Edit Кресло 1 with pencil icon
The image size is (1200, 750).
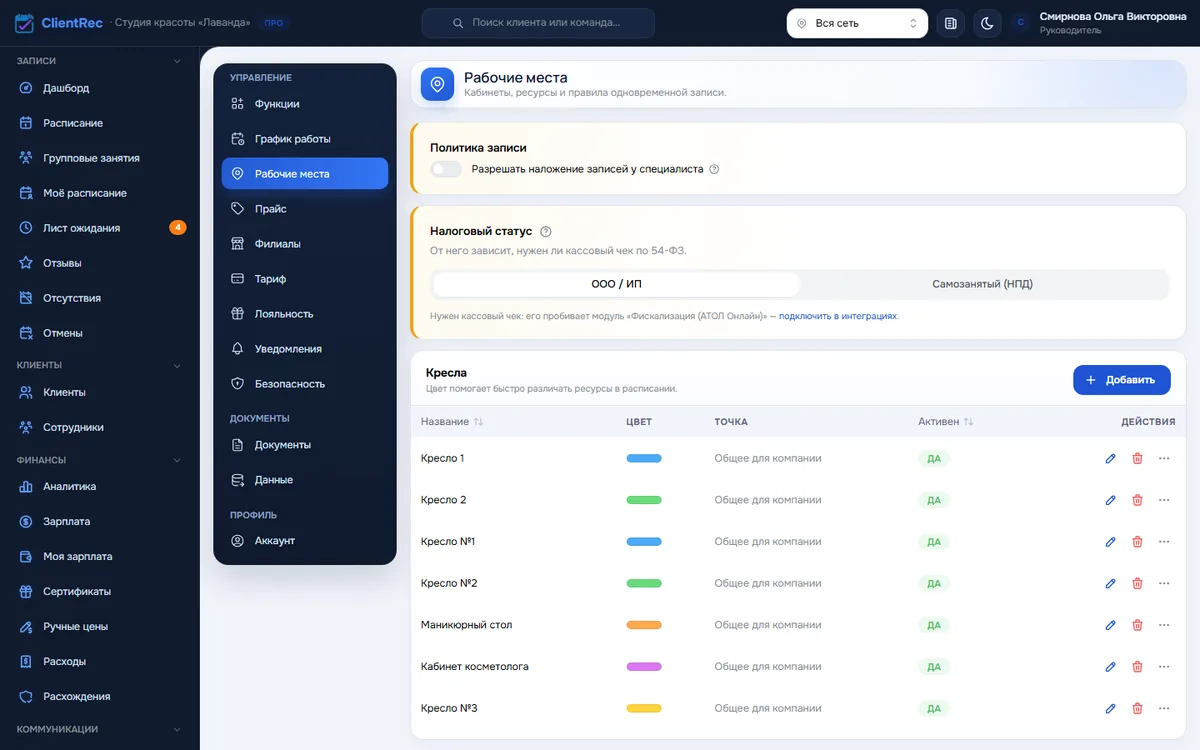coord(1110,458)
